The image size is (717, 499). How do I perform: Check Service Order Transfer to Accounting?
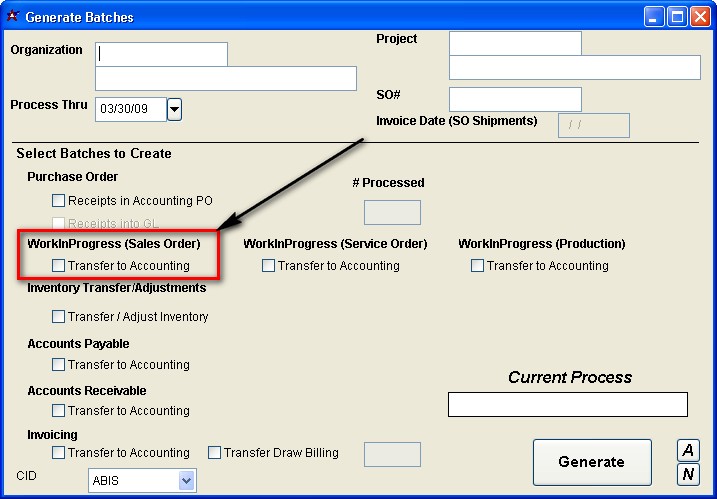tap(269, 266)
